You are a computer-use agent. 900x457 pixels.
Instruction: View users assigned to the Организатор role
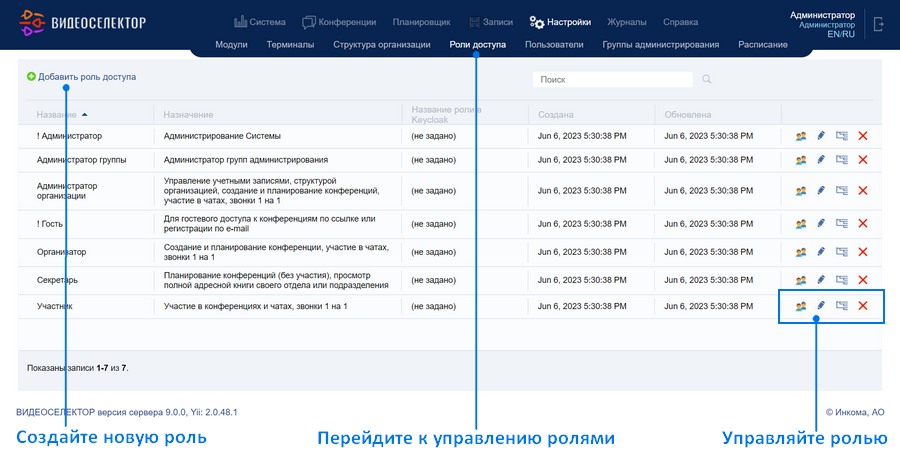801,251
